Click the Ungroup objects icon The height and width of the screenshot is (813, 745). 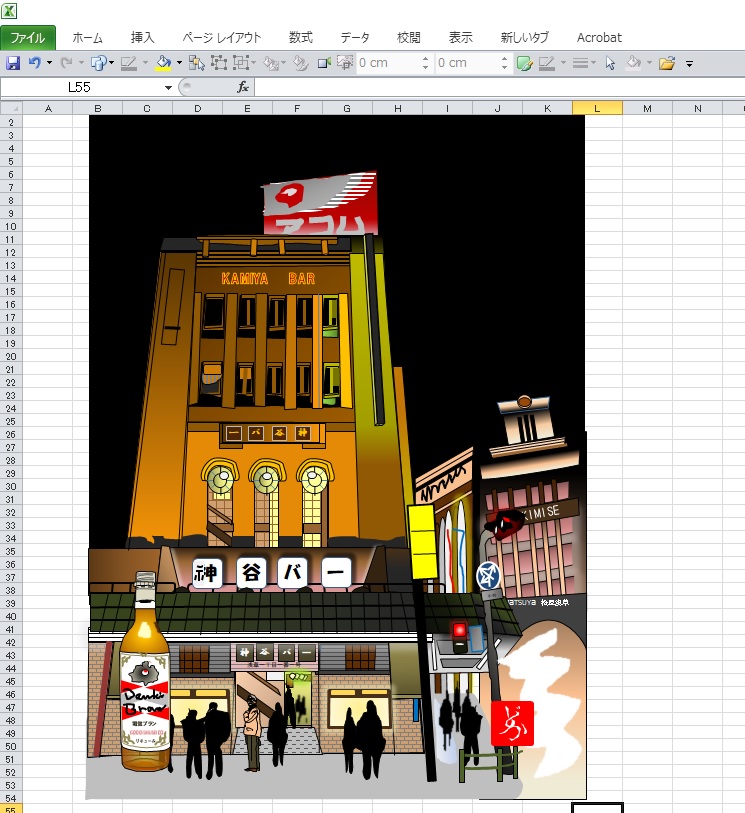click(241, 63)
